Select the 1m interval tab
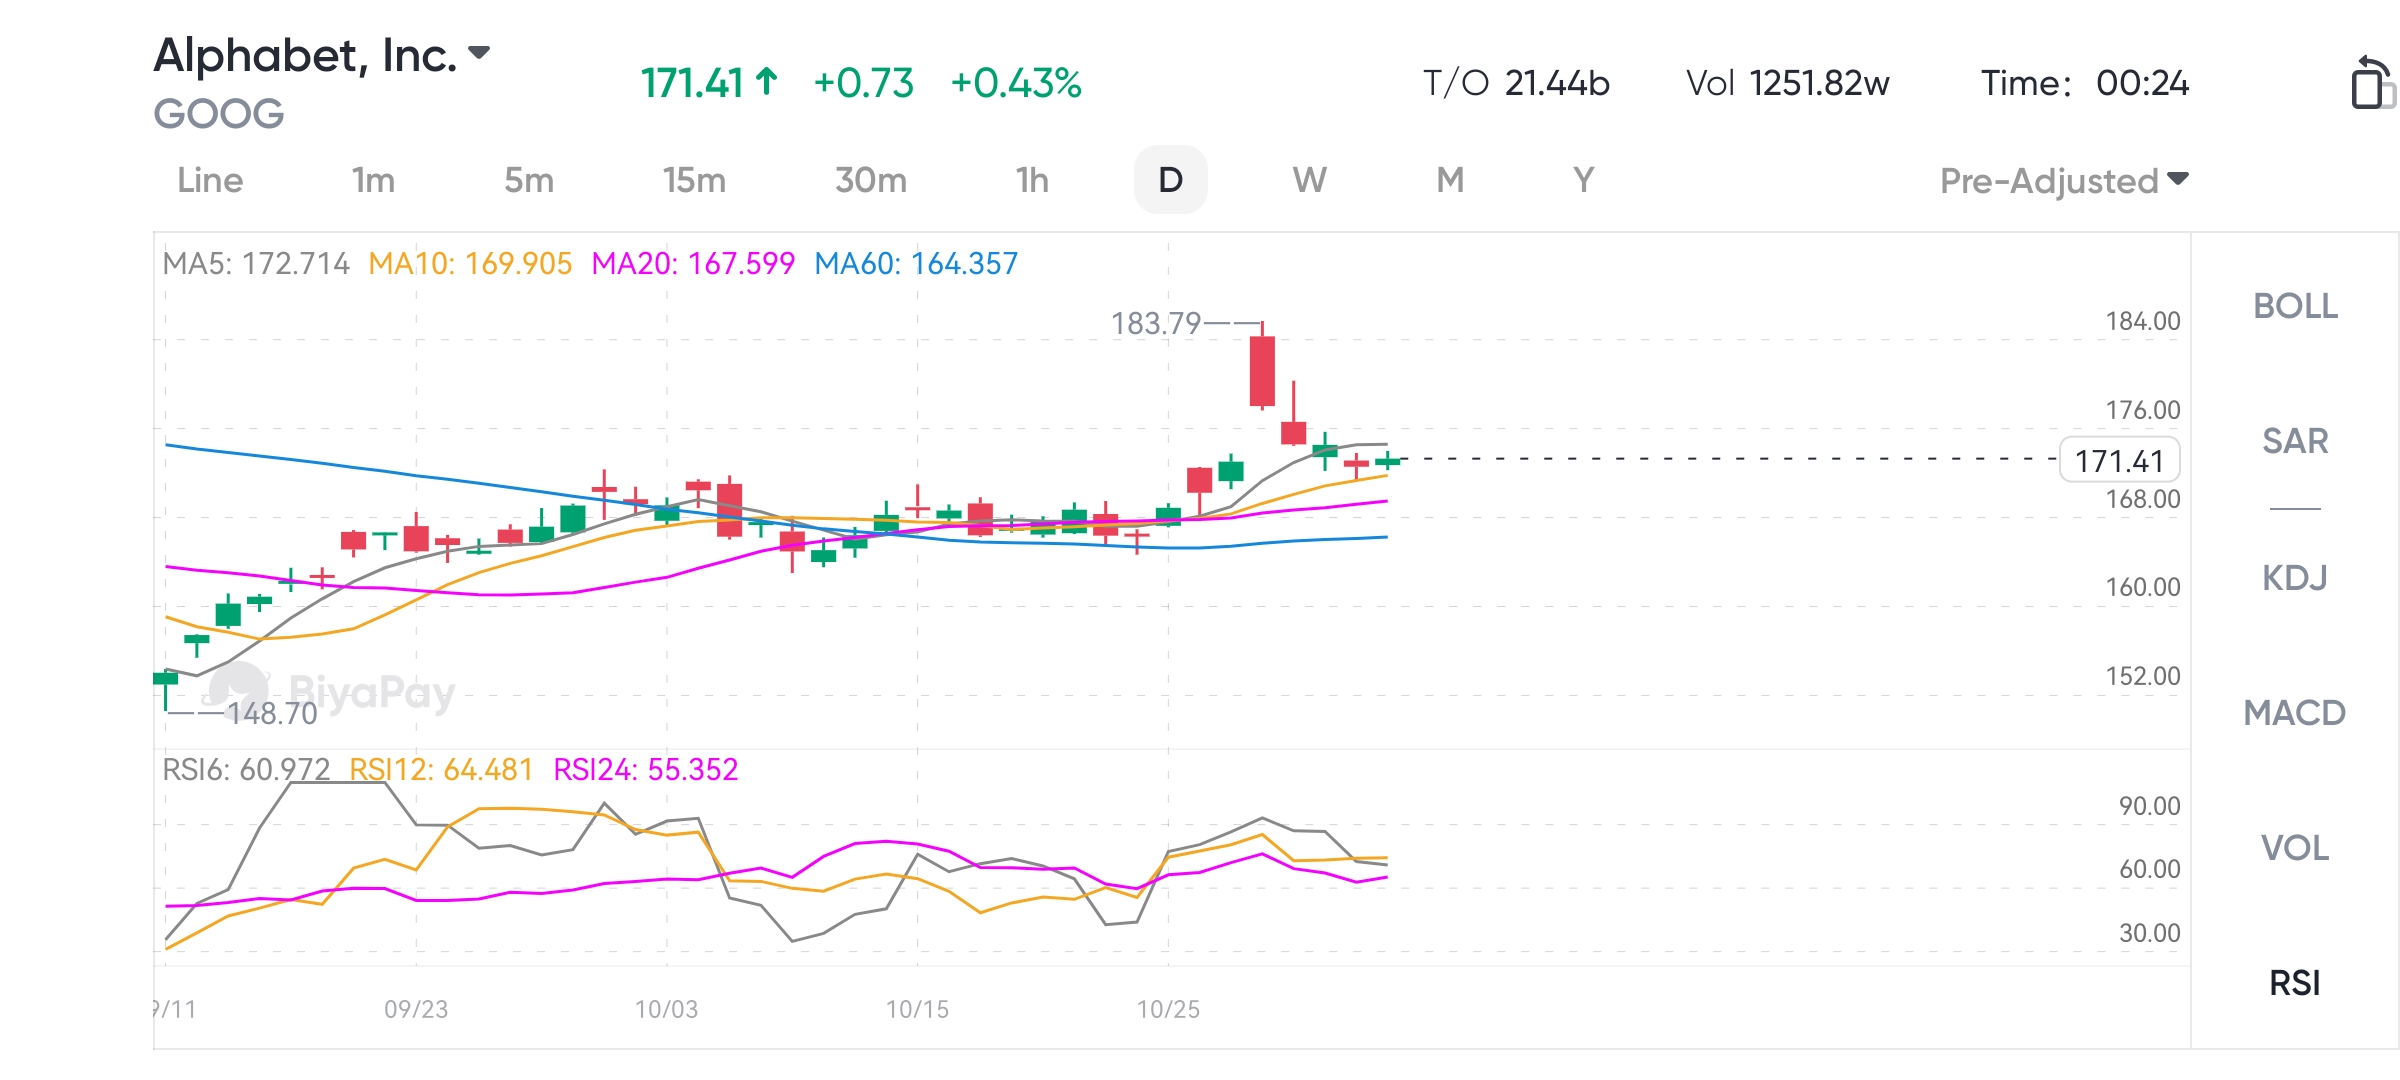2400x1080 pixels. [x=373, y=180]
